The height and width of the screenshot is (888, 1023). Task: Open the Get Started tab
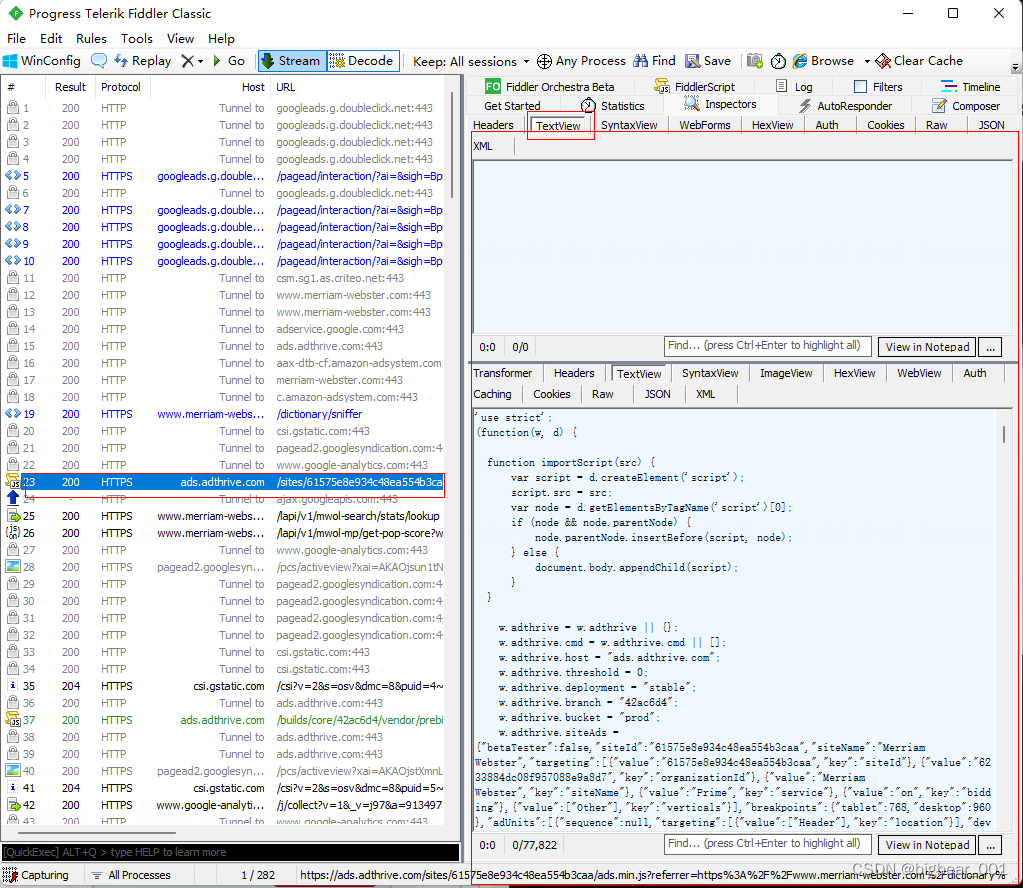pos(512,106)
